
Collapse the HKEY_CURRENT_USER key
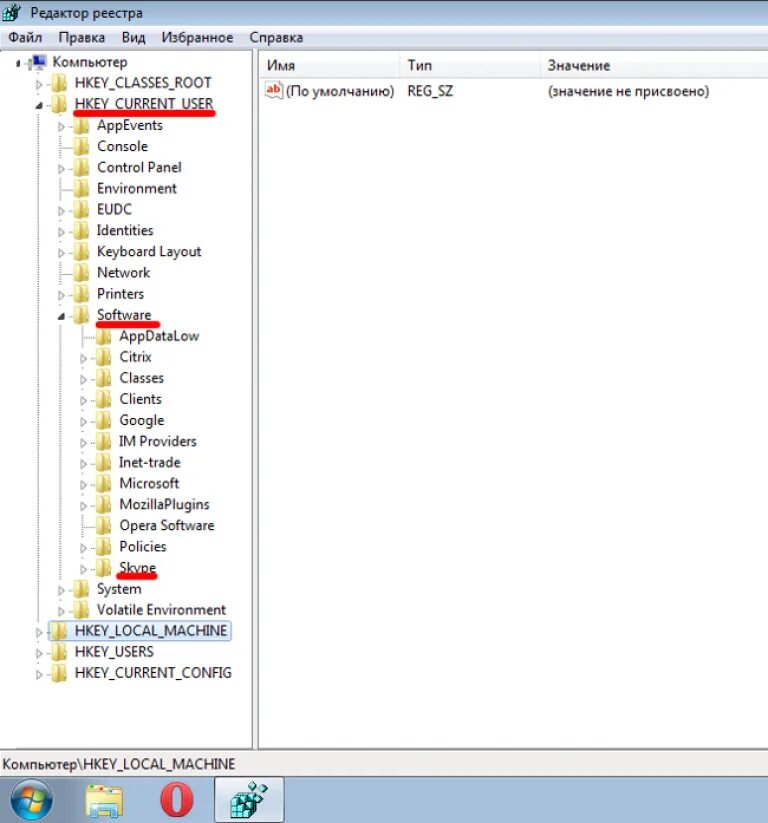[x=39, y=105]
